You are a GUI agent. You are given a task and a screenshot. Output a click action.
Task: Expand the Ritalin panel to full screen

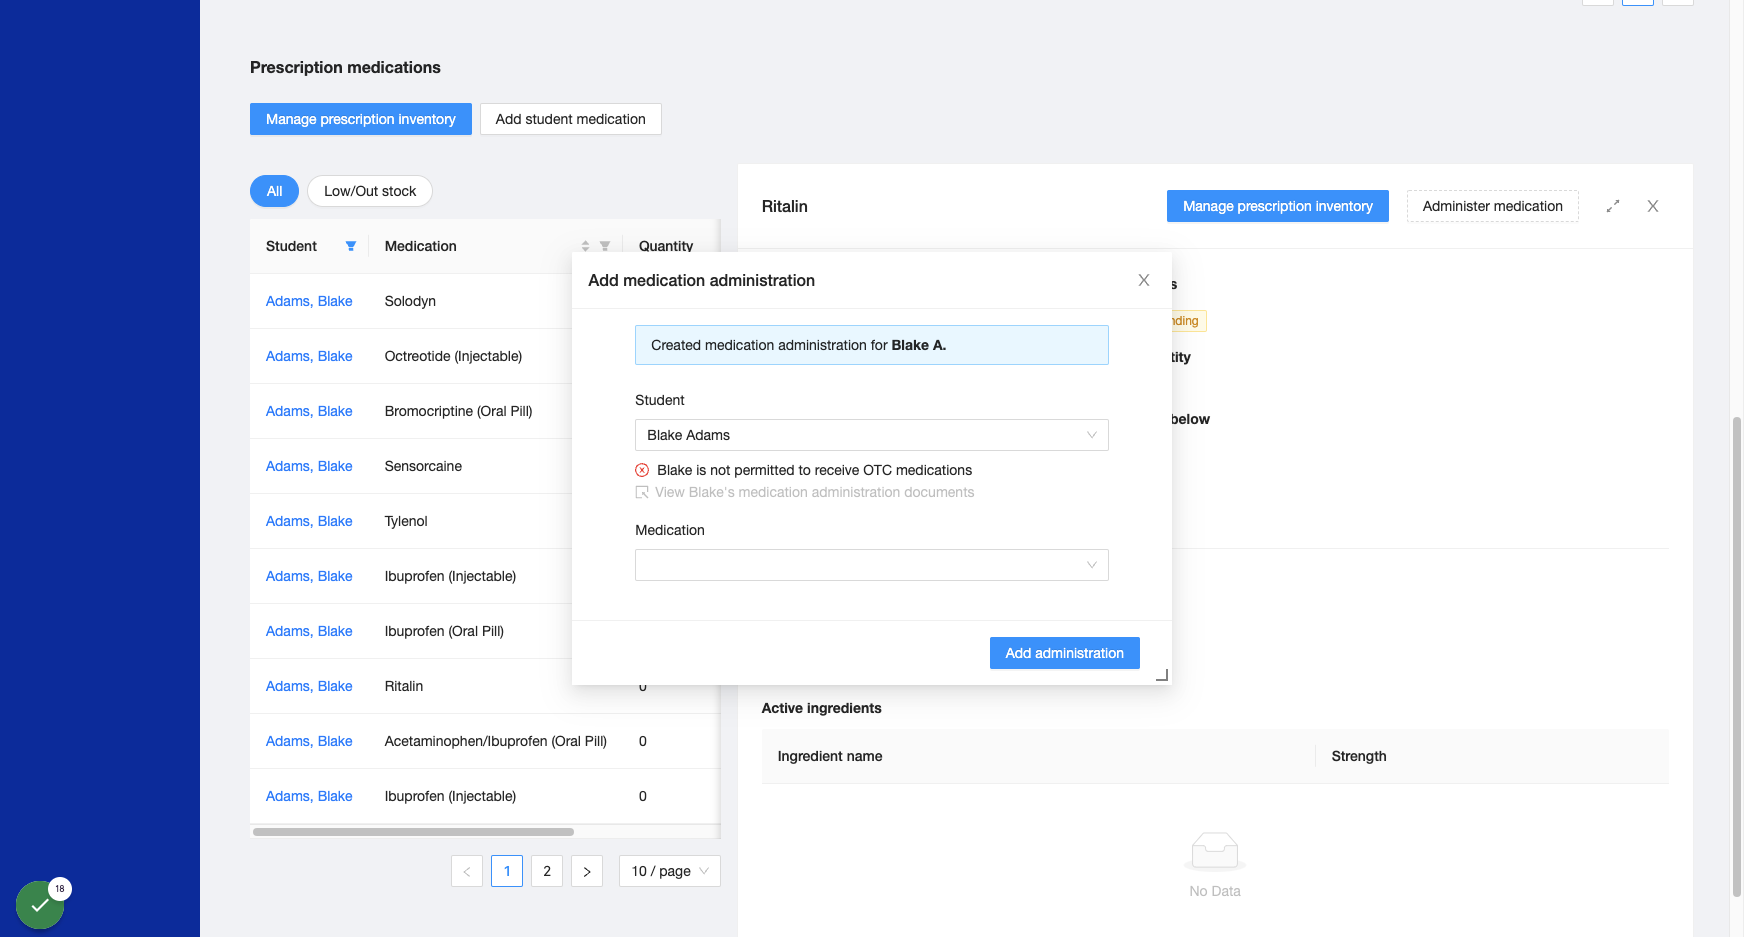pyautogui.click(x=1613, y=206)
